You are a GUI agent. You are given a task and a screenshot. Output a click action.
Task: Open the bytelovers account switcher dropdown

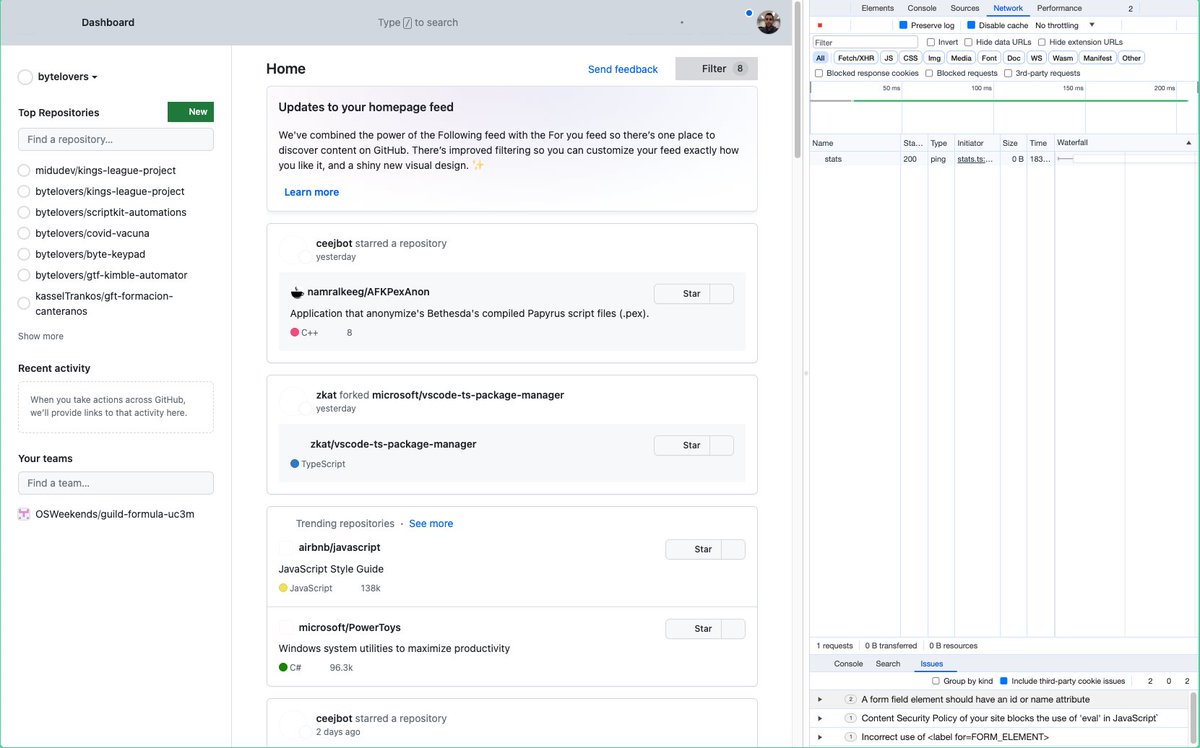(67, 77)
